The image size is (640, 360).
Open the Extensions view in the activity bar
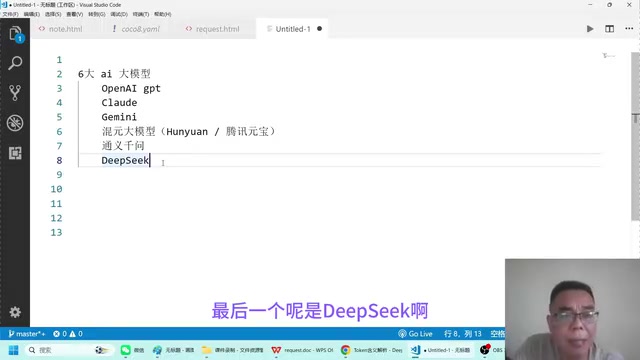point(15,153)
